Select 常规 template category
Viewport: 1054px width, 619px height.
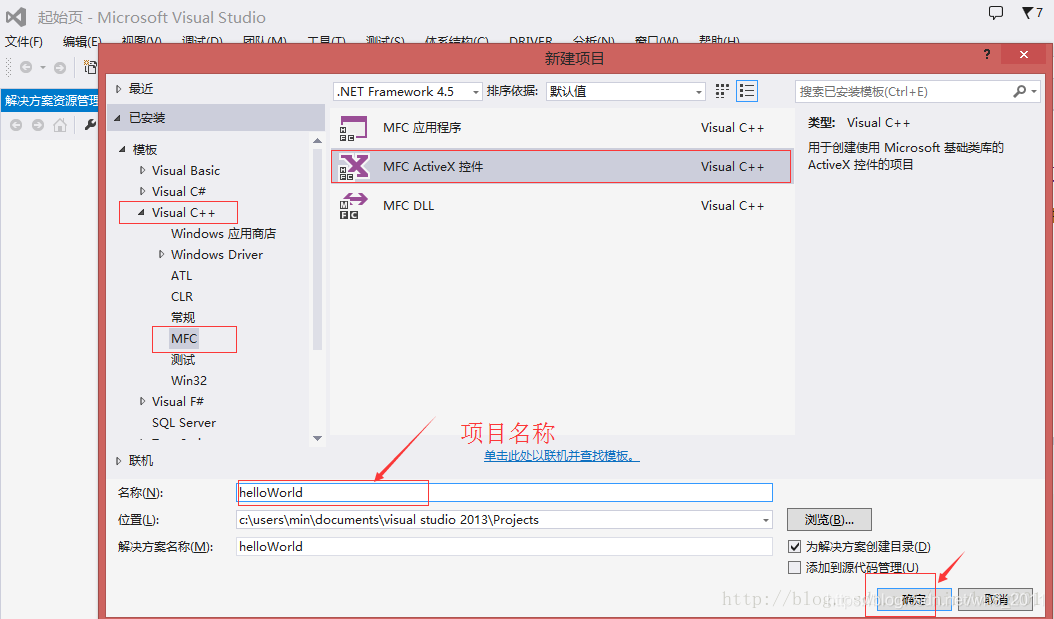[x=183, y=317]
